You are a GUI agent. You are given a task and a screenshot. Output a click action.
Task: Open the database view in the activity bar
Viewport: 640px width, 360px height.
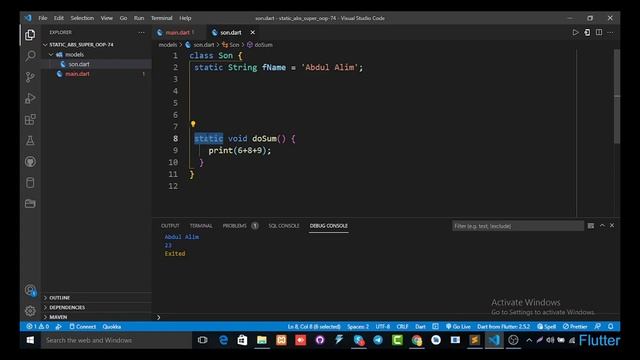tap(30, 182)
